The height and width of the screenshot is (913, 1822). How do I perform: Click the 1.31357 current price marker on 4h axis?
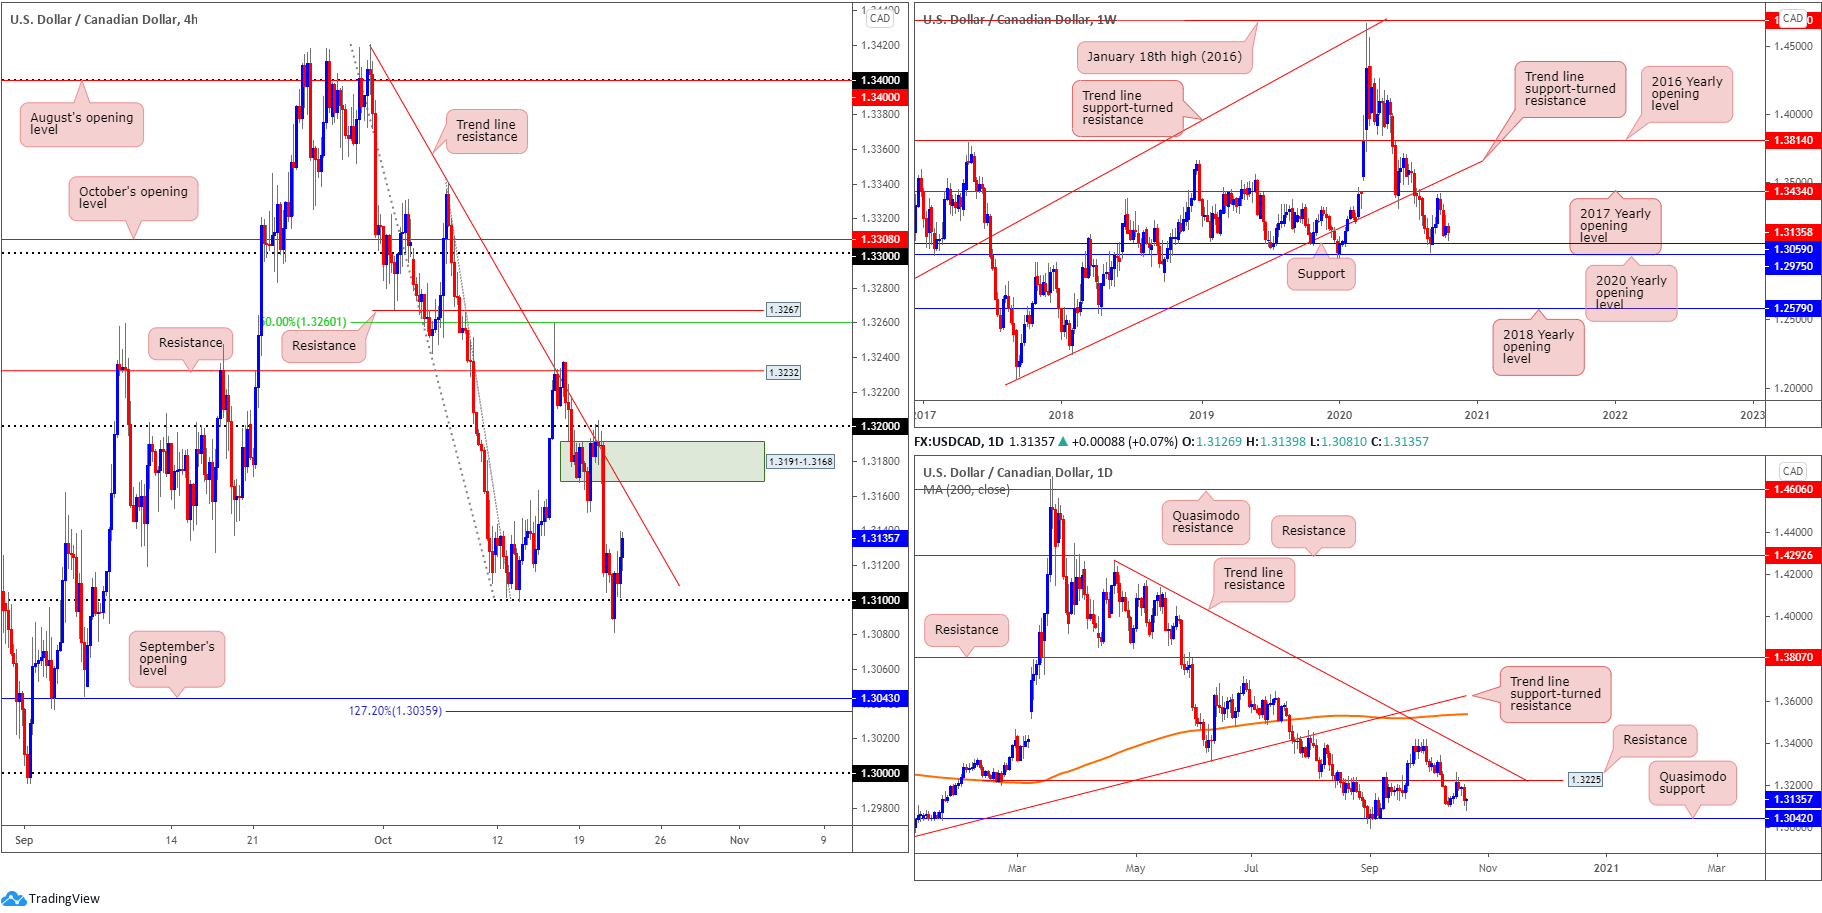click(x=880, y=538)
